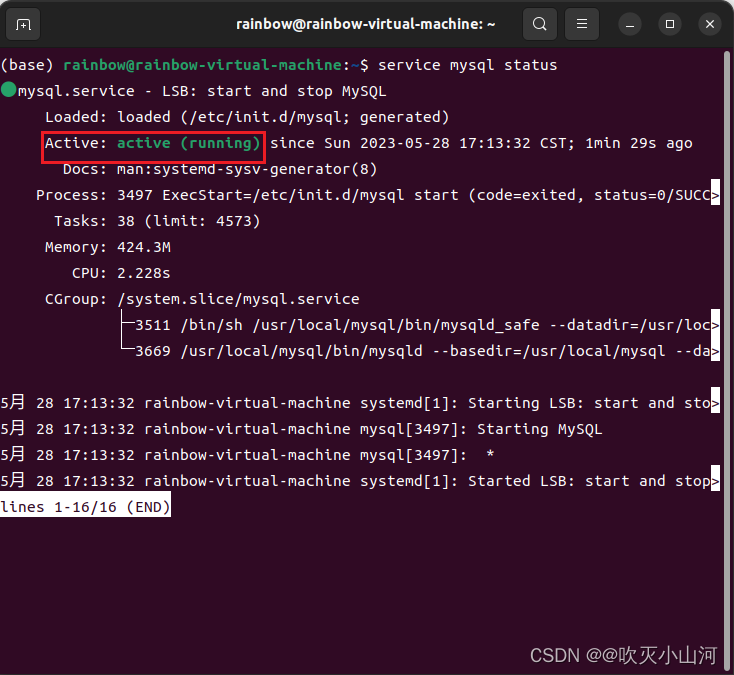Click the 'active (running)' status text
The image size is (734, 675).
(188, 143)
